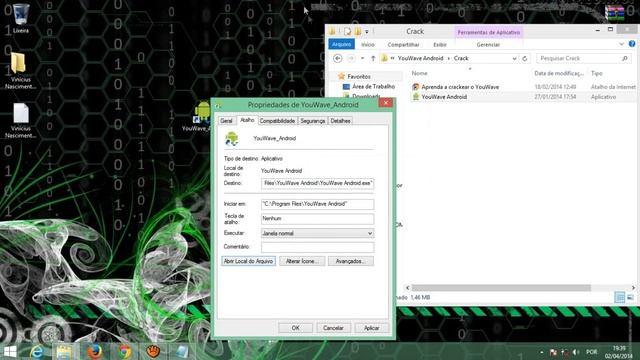Click the POR language indicator
Screen dimensions: 640x360
pos(591,352)
